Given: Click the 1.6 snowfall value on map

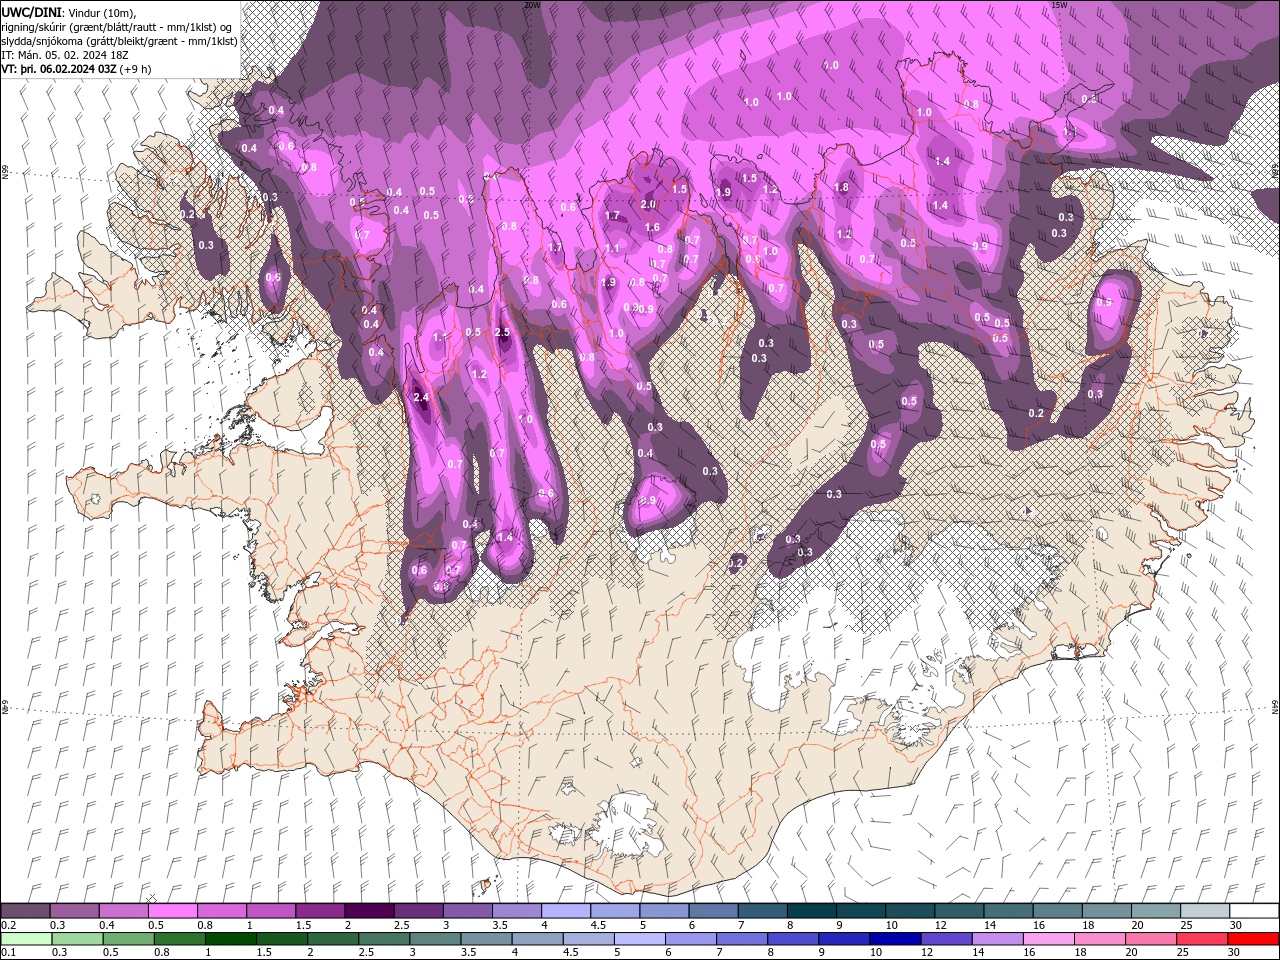Looking at the screenshot, I should (x=652, y=227).
